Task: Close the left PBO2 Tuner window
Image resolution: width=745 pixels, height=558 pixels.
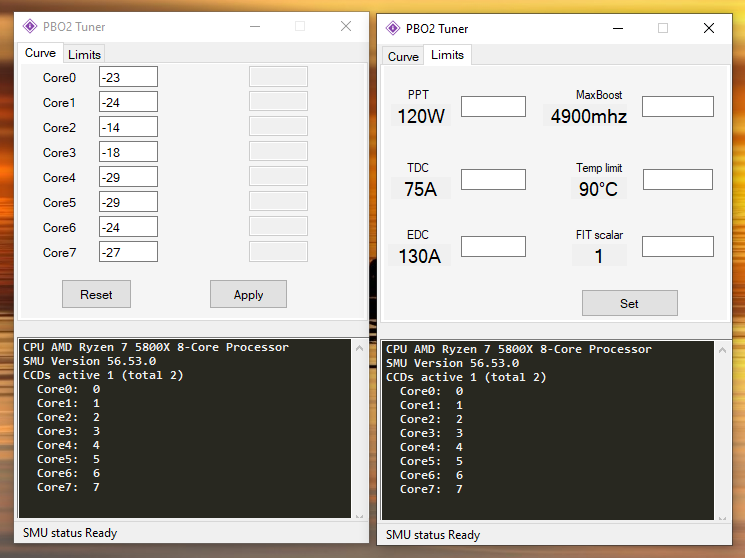Action: click(346, 26)
